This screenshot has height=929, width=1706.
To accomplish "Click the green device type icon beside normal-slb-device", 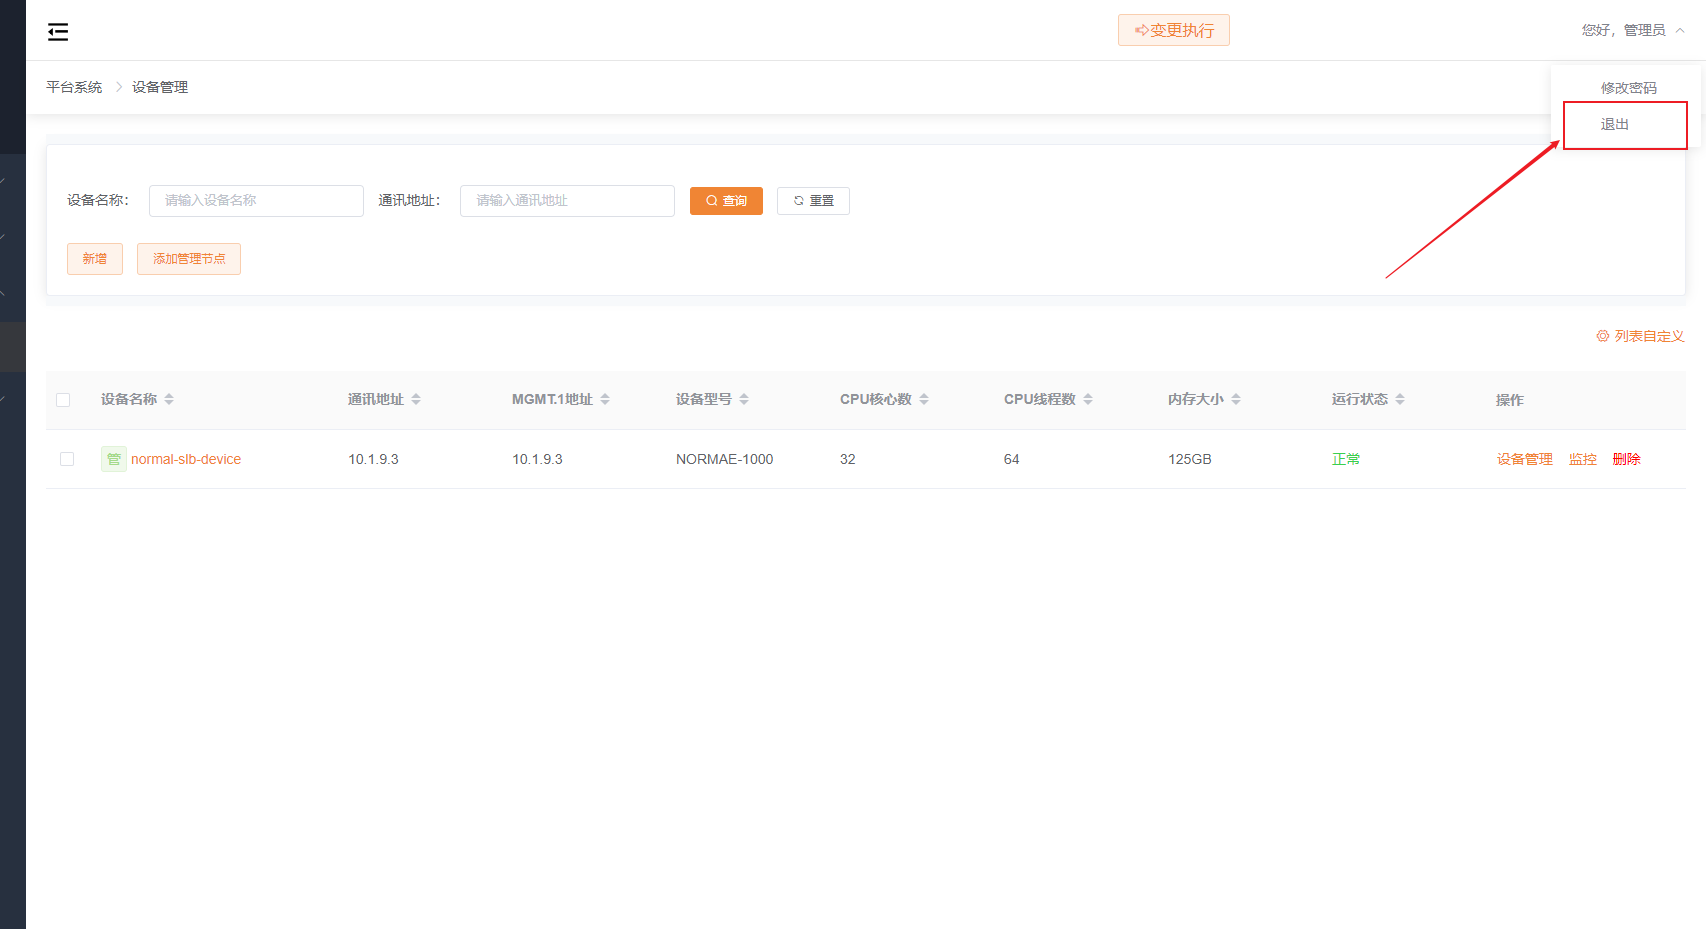I will click(x=114, y=459).
